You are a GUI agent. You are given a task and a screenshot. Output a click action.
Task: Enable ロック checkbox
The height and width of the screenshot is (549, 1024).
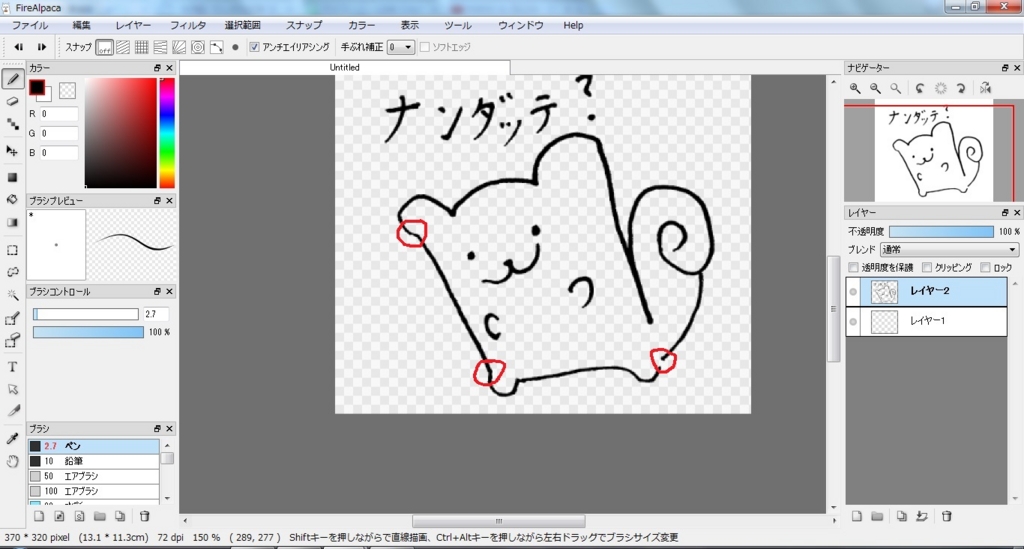point(985,268)
